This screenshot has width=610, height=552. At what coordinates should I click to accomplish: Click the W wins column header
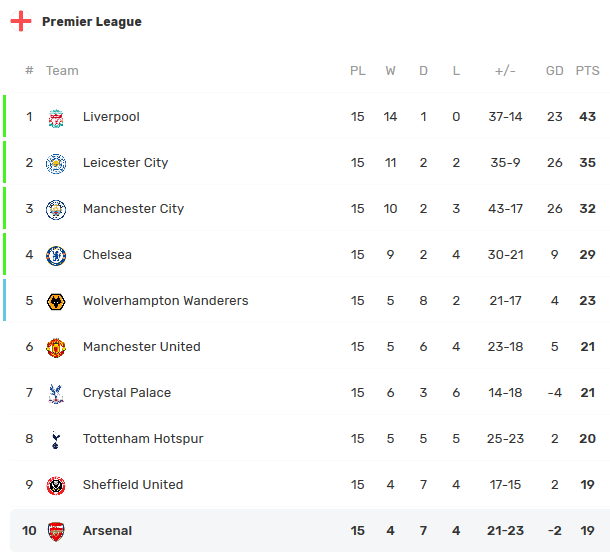tap(390, 71)
